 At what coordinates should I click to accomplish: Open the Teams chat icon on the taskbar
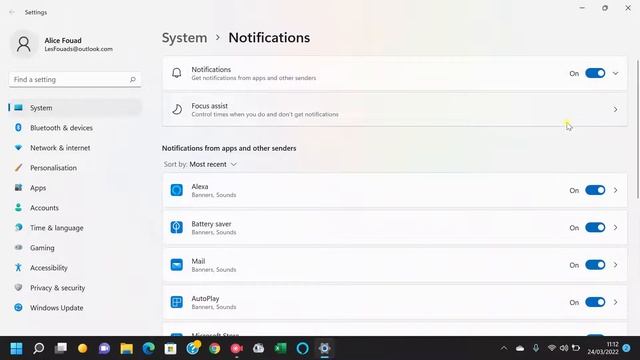[x=104, y=348]
